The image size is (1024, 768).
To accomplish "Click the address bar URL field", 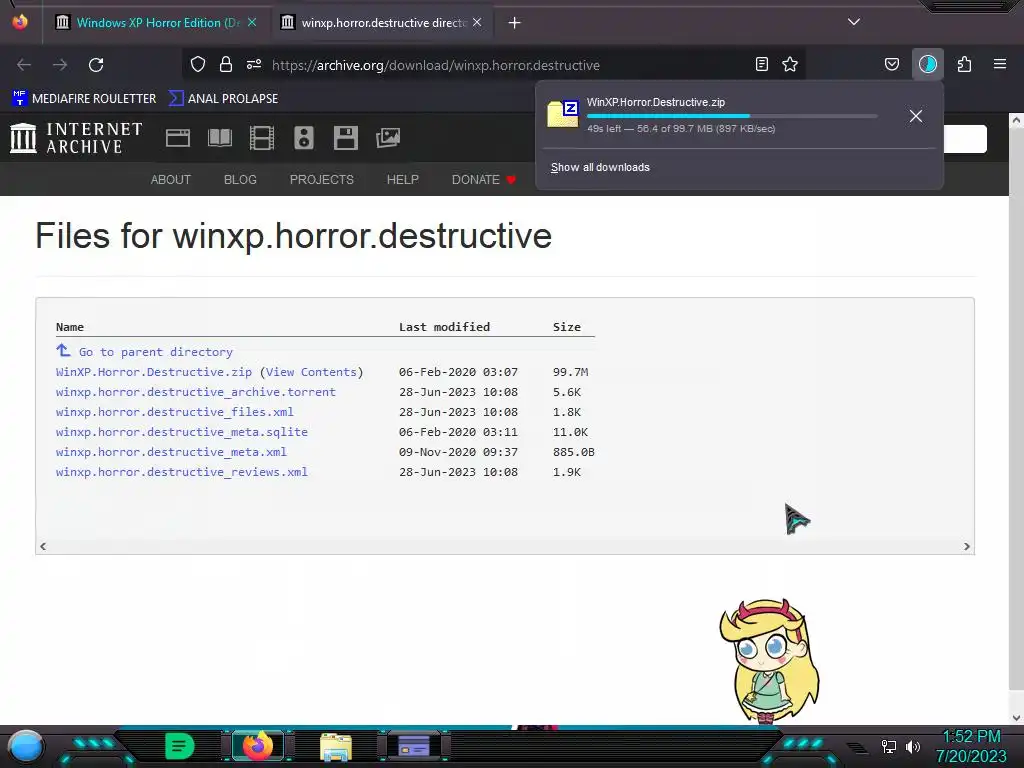I will pos(493,65).
